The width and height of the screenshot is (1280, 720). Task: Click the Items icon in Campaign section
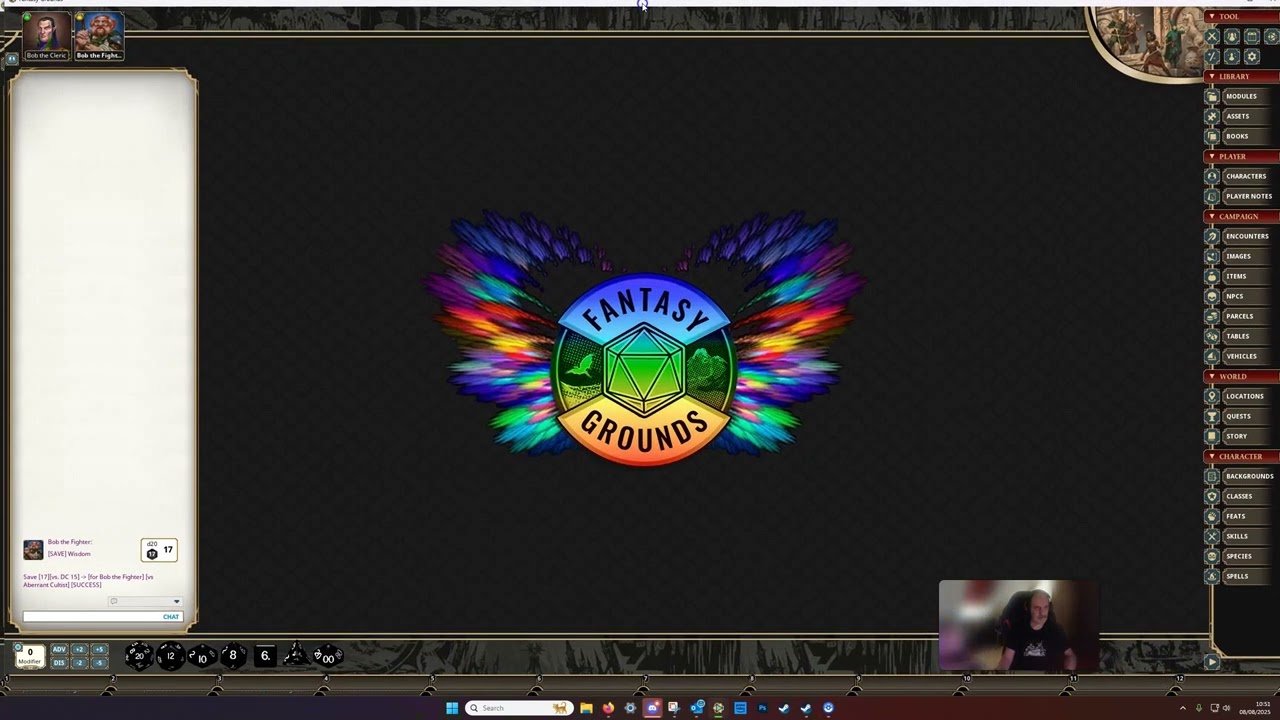(1212, 276)
